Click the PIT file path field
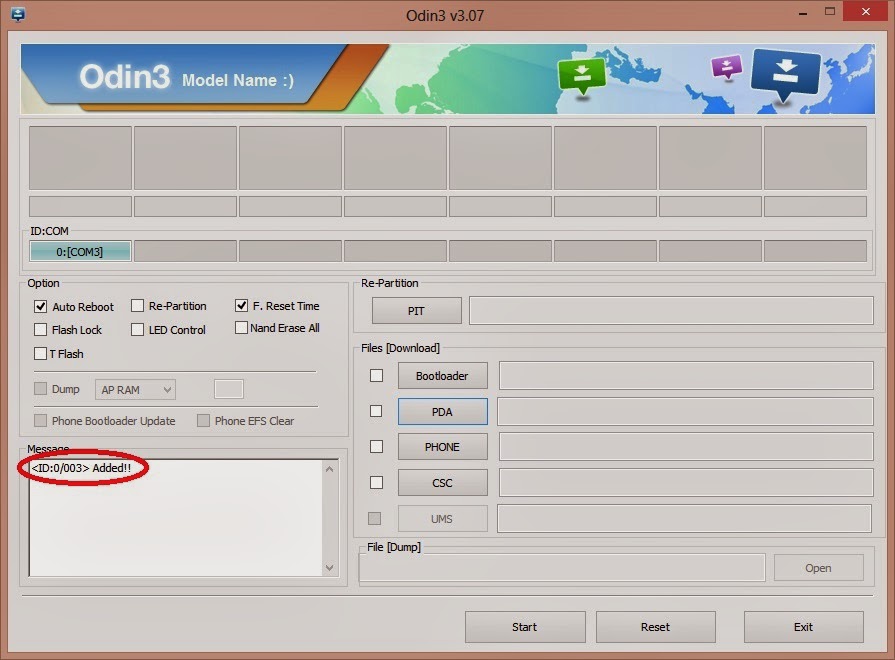The image size is (895, 660). click(671, 310)
